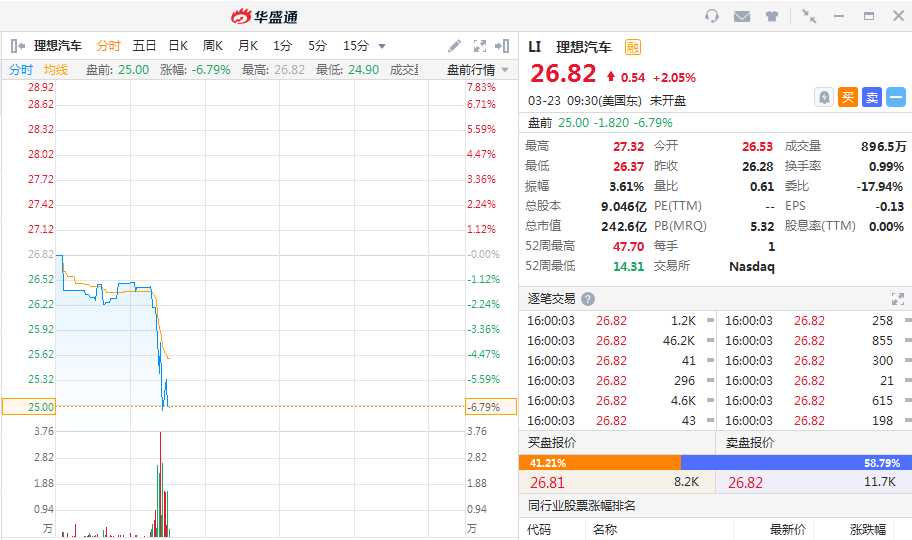This screenshot has width=912, height=540.
Task: Click the LI ticker symbol
Action: 535,47
